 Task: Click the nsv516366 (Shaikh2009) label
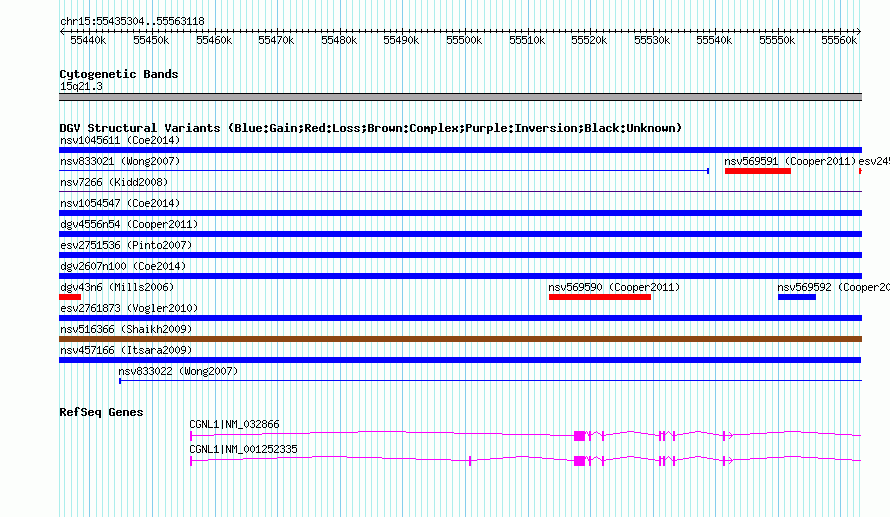pos(126,329)
